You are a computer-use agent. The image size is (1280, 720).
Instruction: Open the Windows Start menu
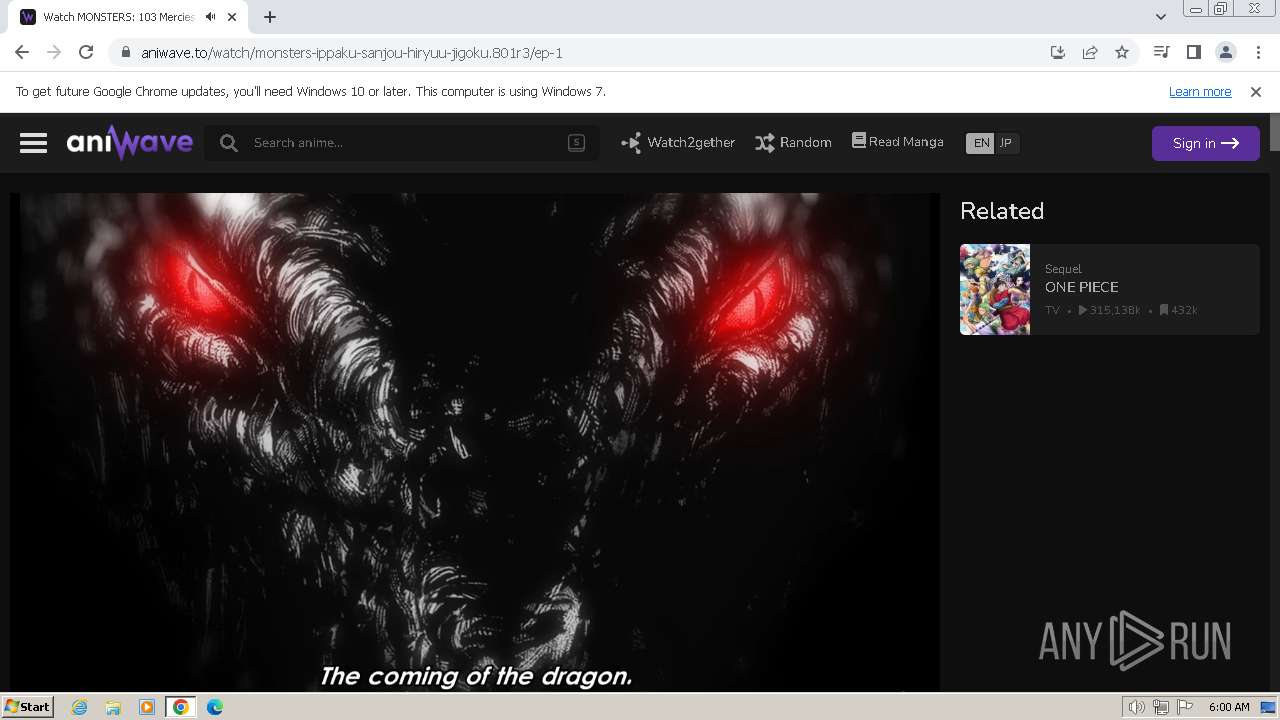pos(27,707)
